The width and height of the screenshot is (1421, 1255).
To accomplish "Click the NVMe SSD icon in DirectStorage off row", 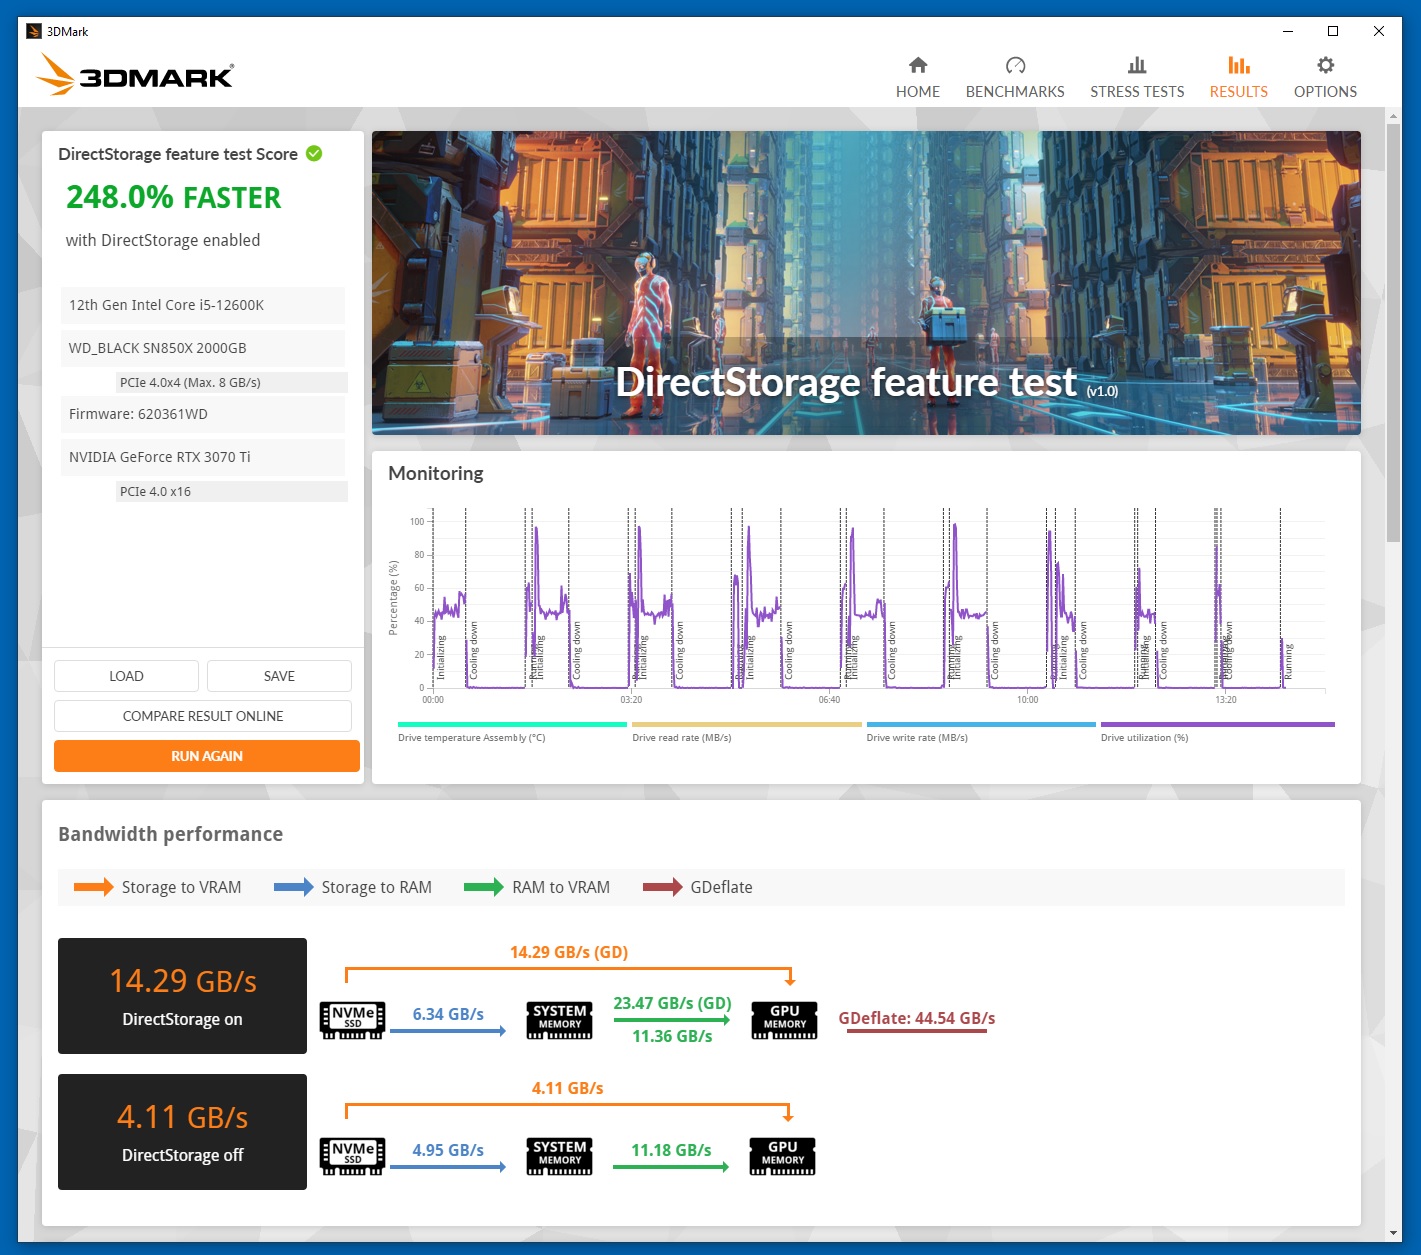I will click(352, 1156).
